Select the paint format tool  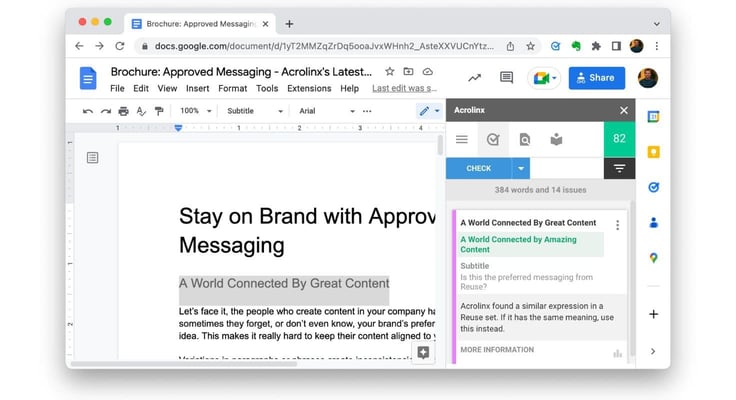click(159, 111)
